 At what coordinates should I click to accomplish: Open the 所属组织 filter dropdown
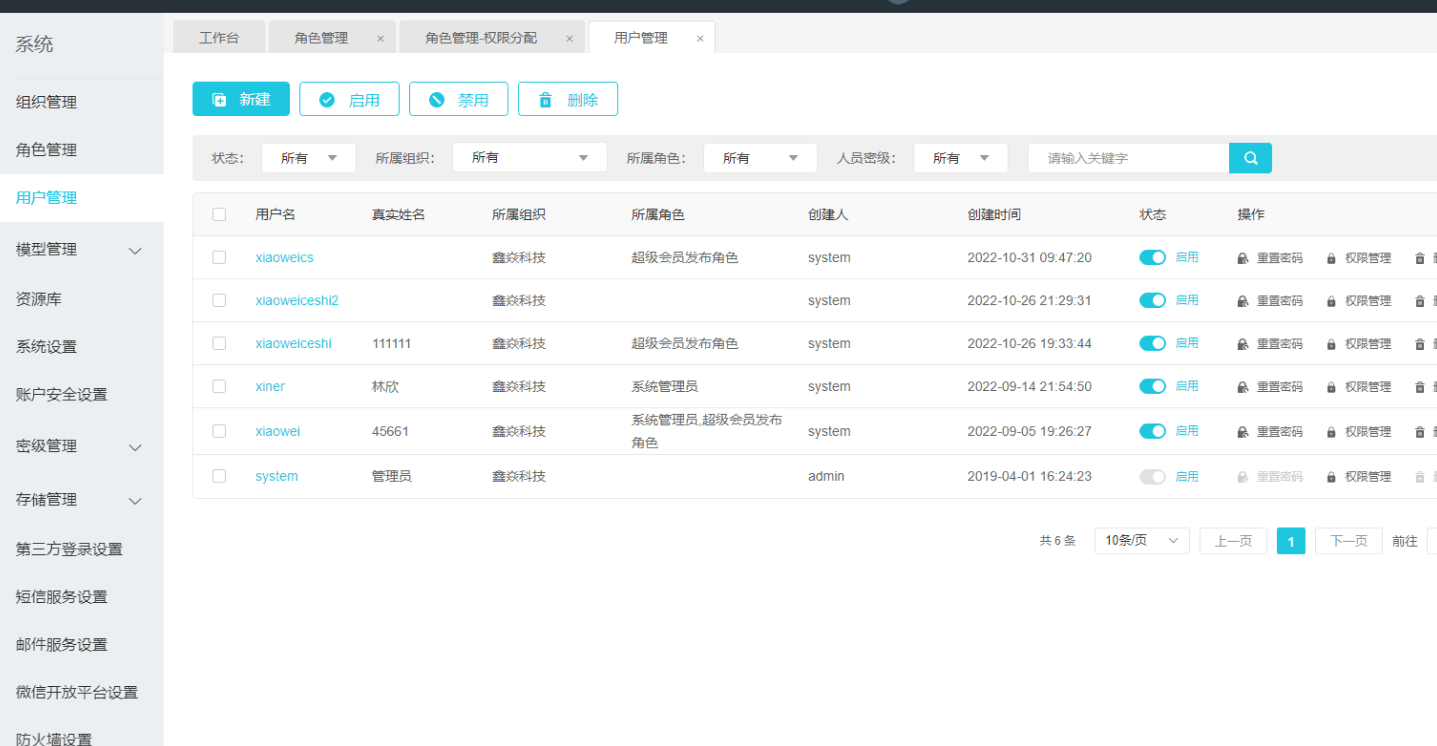coord(529,158)
